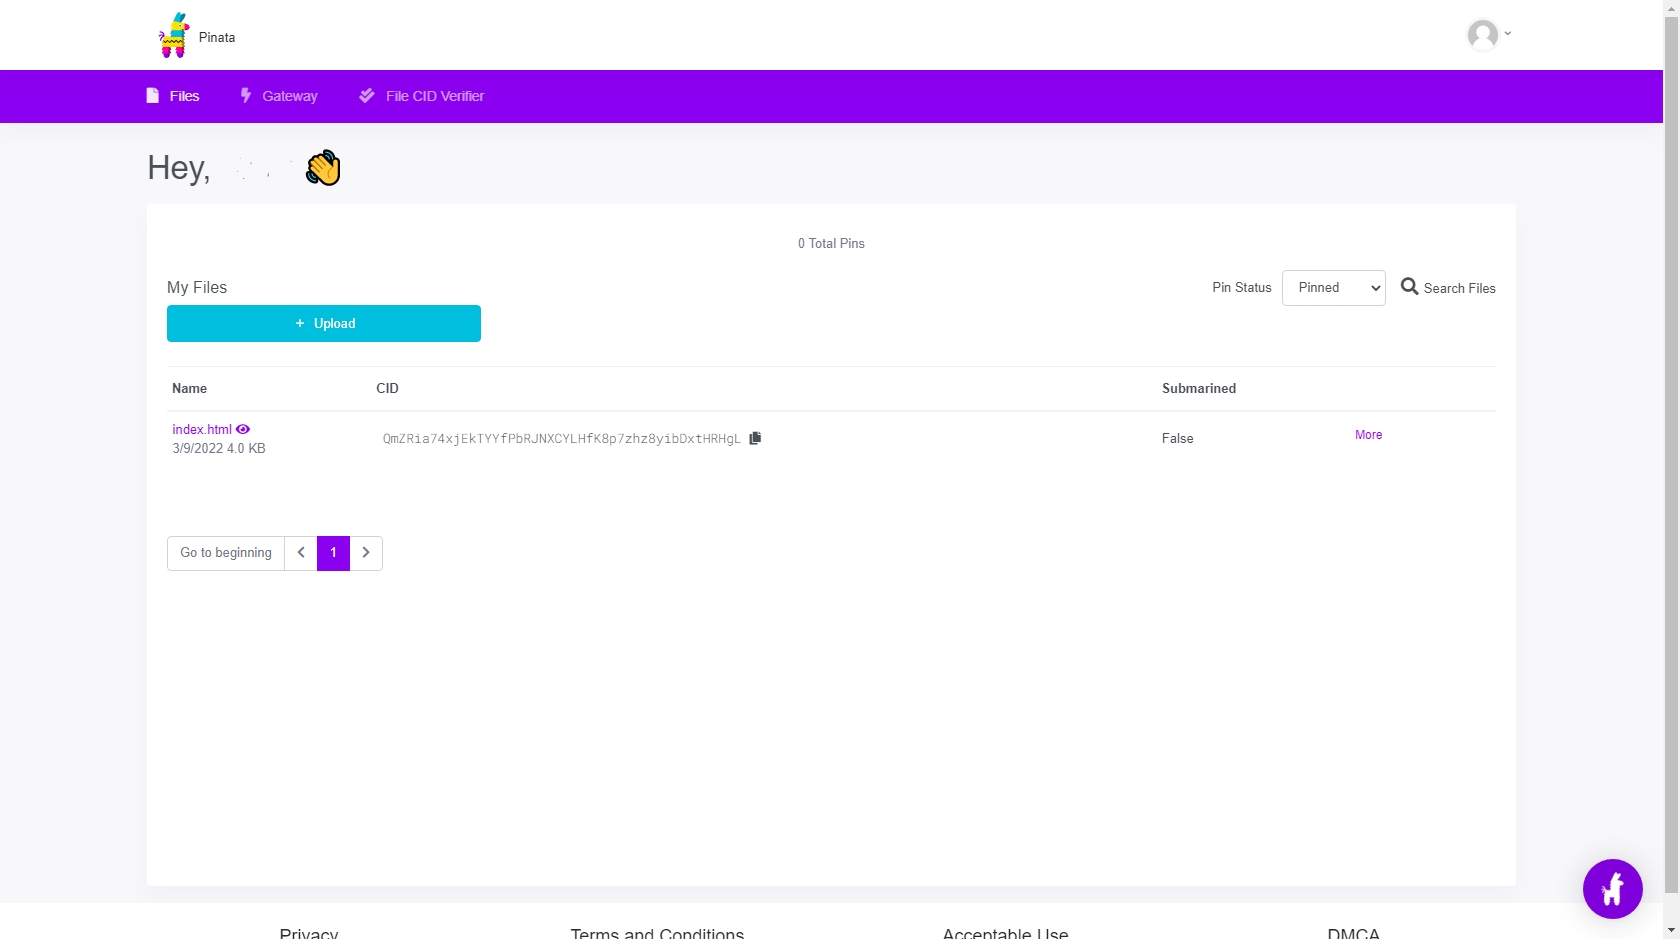
Task: Open the index.html file link
Action: tap(201, 429)
